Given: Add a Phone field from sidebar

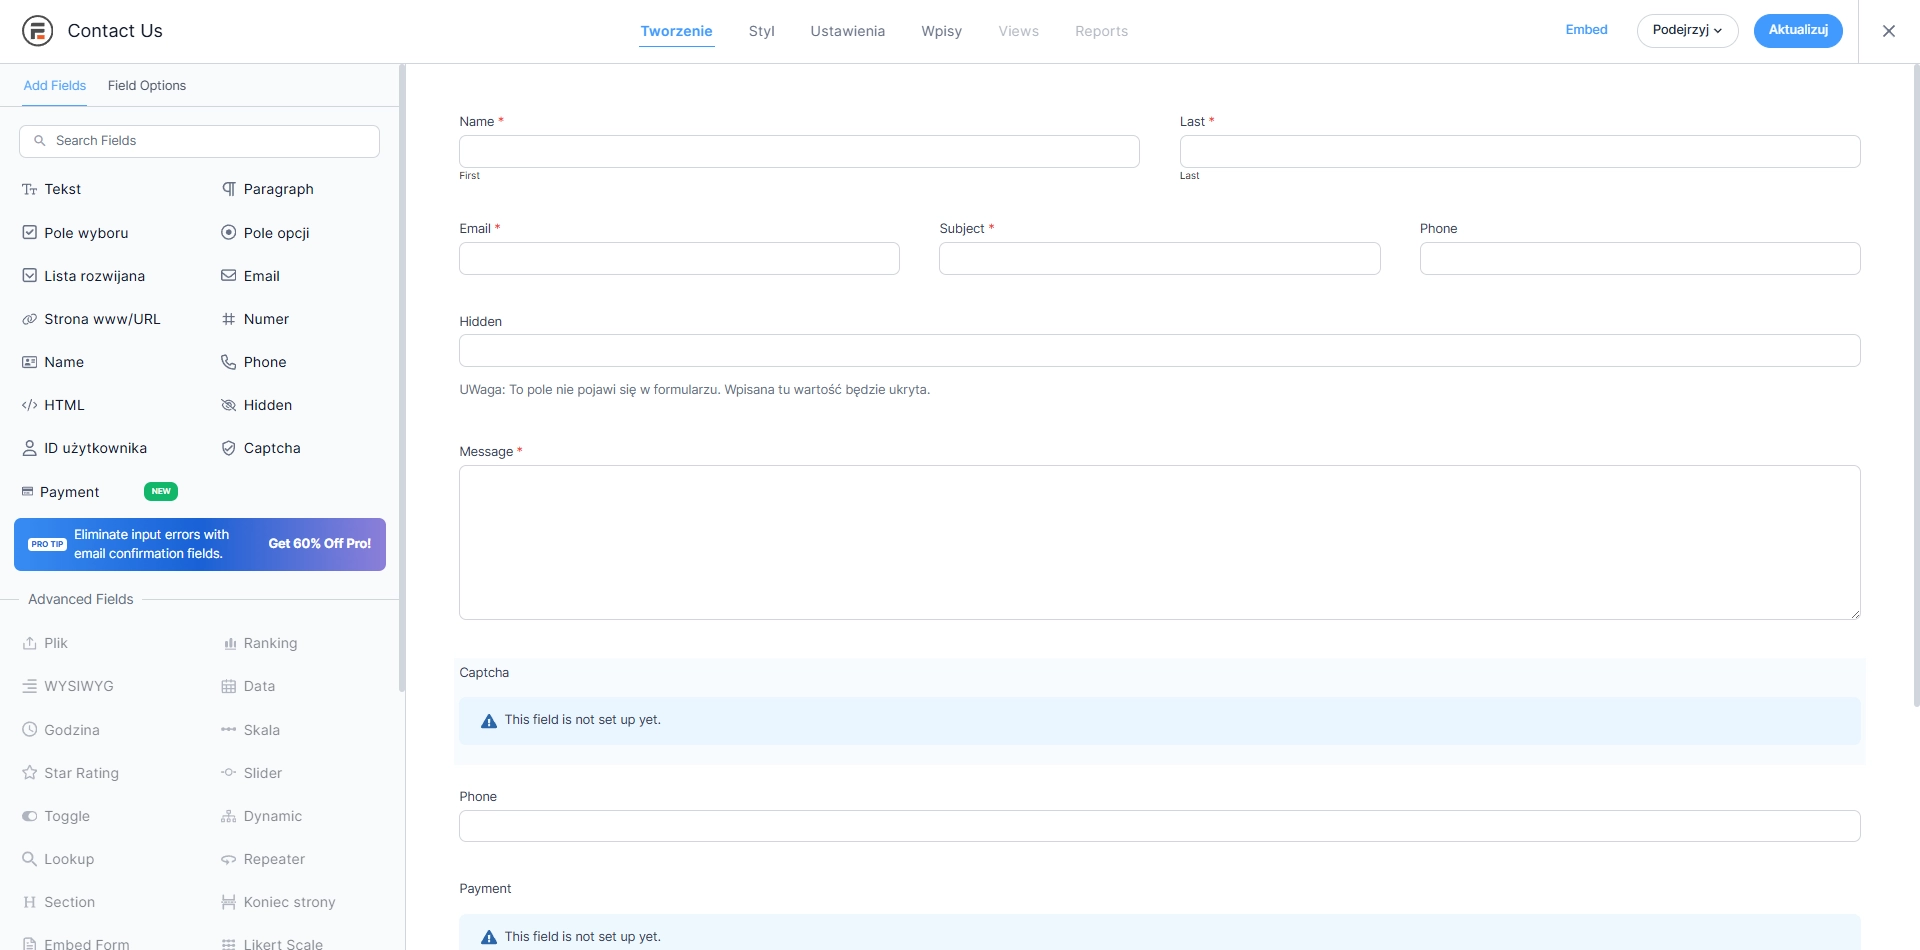Looking at the screenshot, I should click(x=254, y=362).
